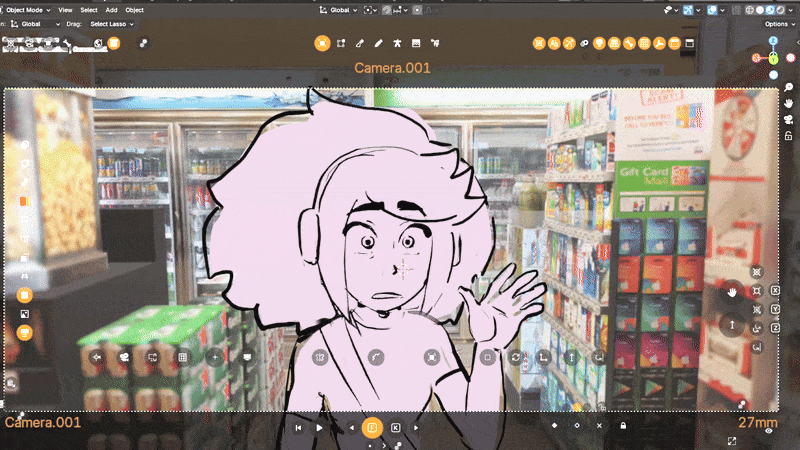The width and height of the screenshot is (800, 450).
Task: Open the shading options dropdown arrow
Action: (x=790, y=10)
